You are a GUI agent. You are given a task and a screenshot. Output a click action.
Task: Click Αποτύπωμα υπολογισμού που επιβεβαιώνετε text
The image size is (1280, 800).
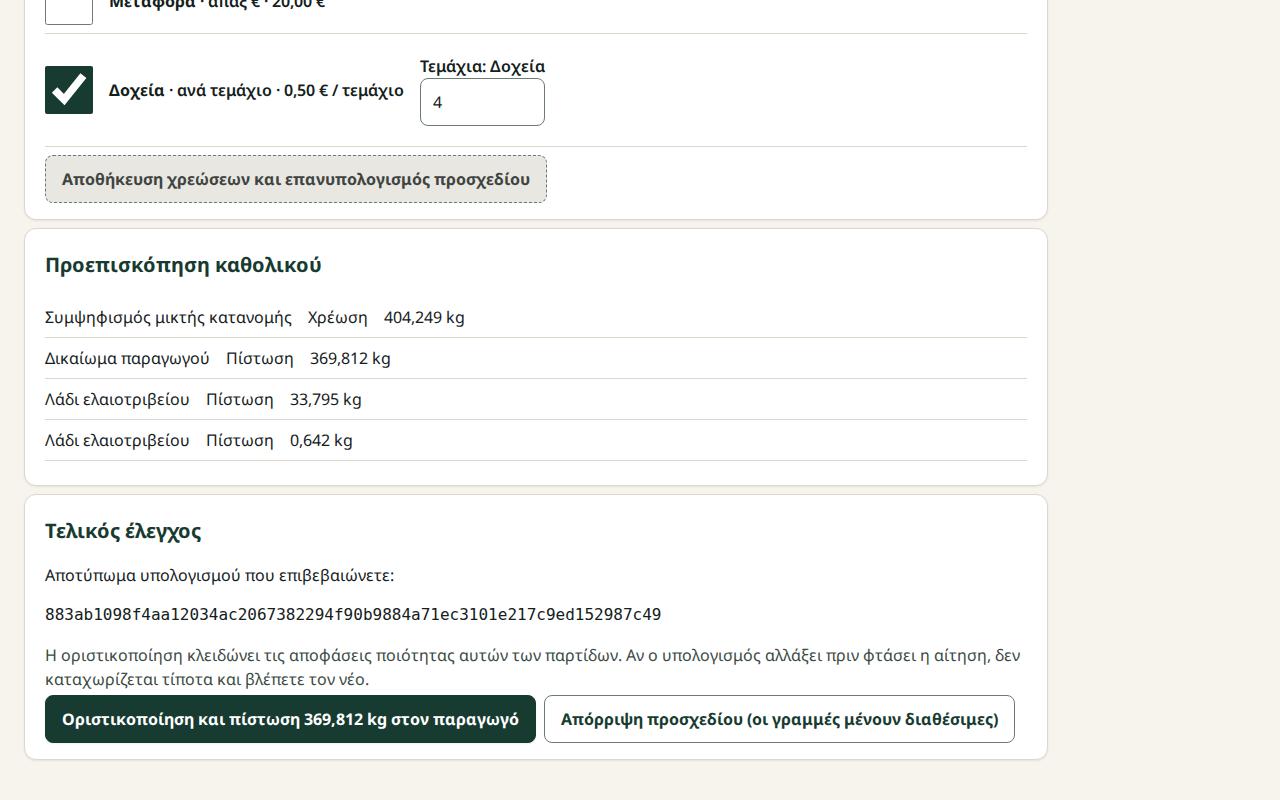[x=219, y=575]
